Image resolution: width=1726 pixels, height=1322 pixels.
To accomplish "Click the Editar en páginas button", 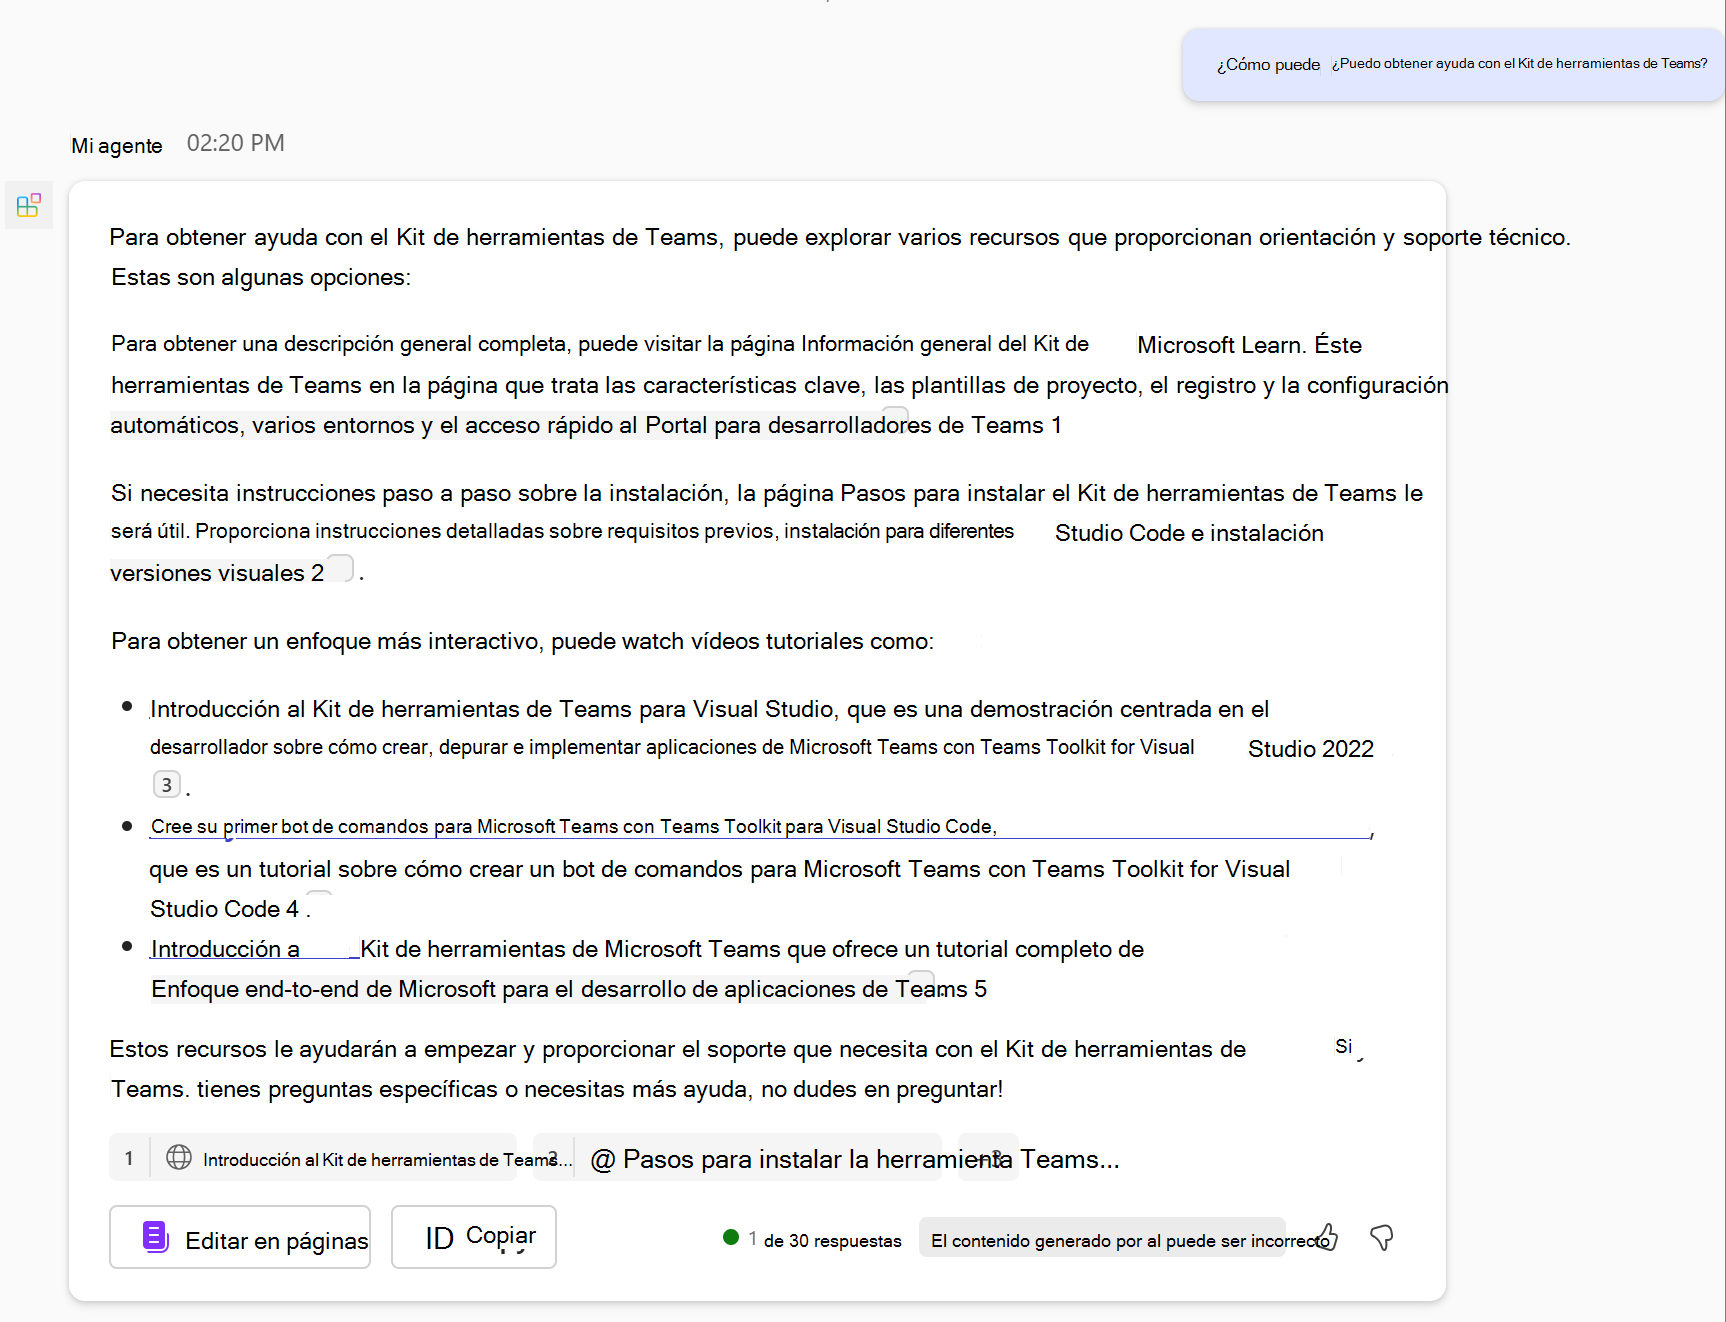I will 240,1237.
